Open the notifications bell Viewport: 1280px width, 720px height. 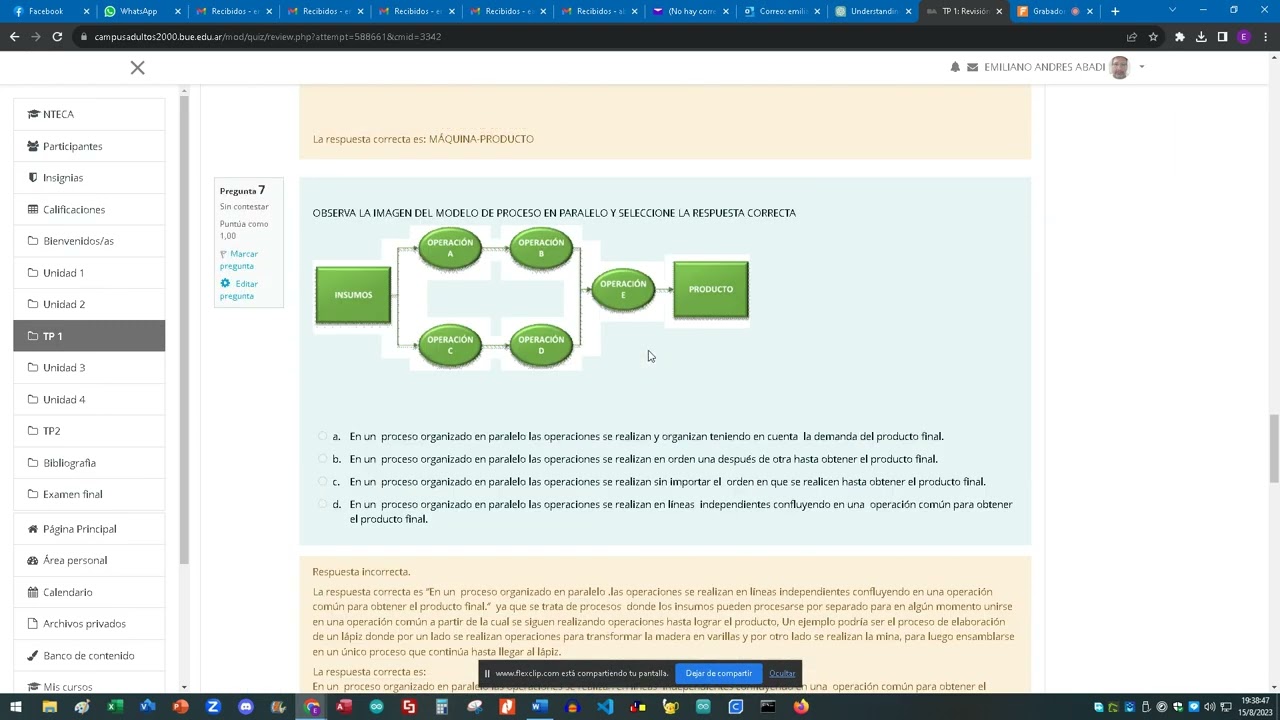(955, 67)
